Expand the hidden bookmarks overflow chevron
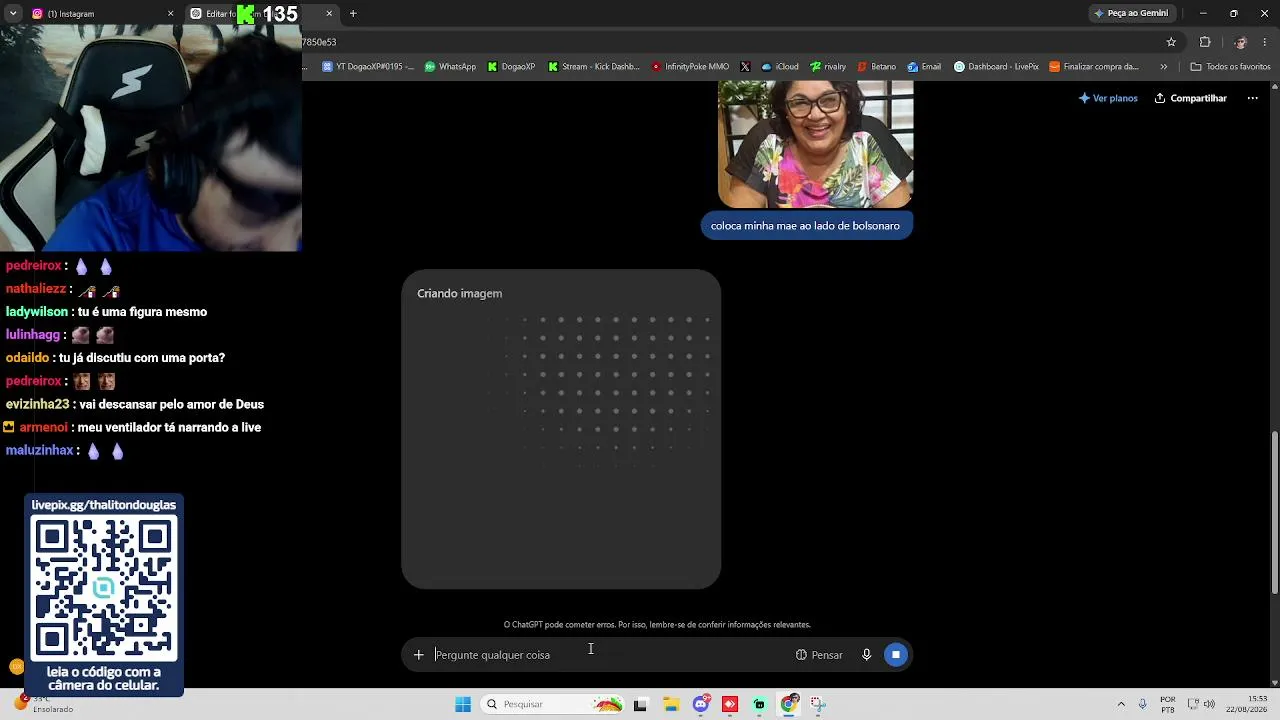Image resolution: width=1280 pixels, height=720 pixels. click(1163, 67)
